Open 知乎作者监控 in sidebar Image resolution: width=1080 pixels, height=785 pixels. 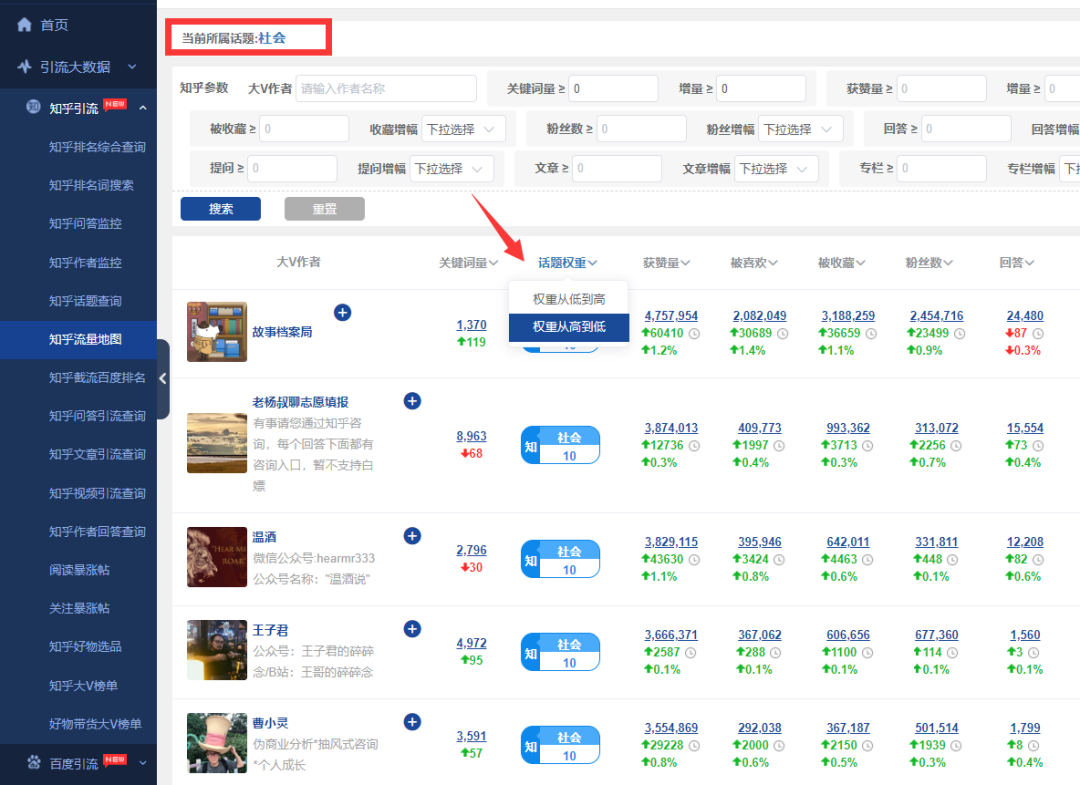(x=85, y=262)
